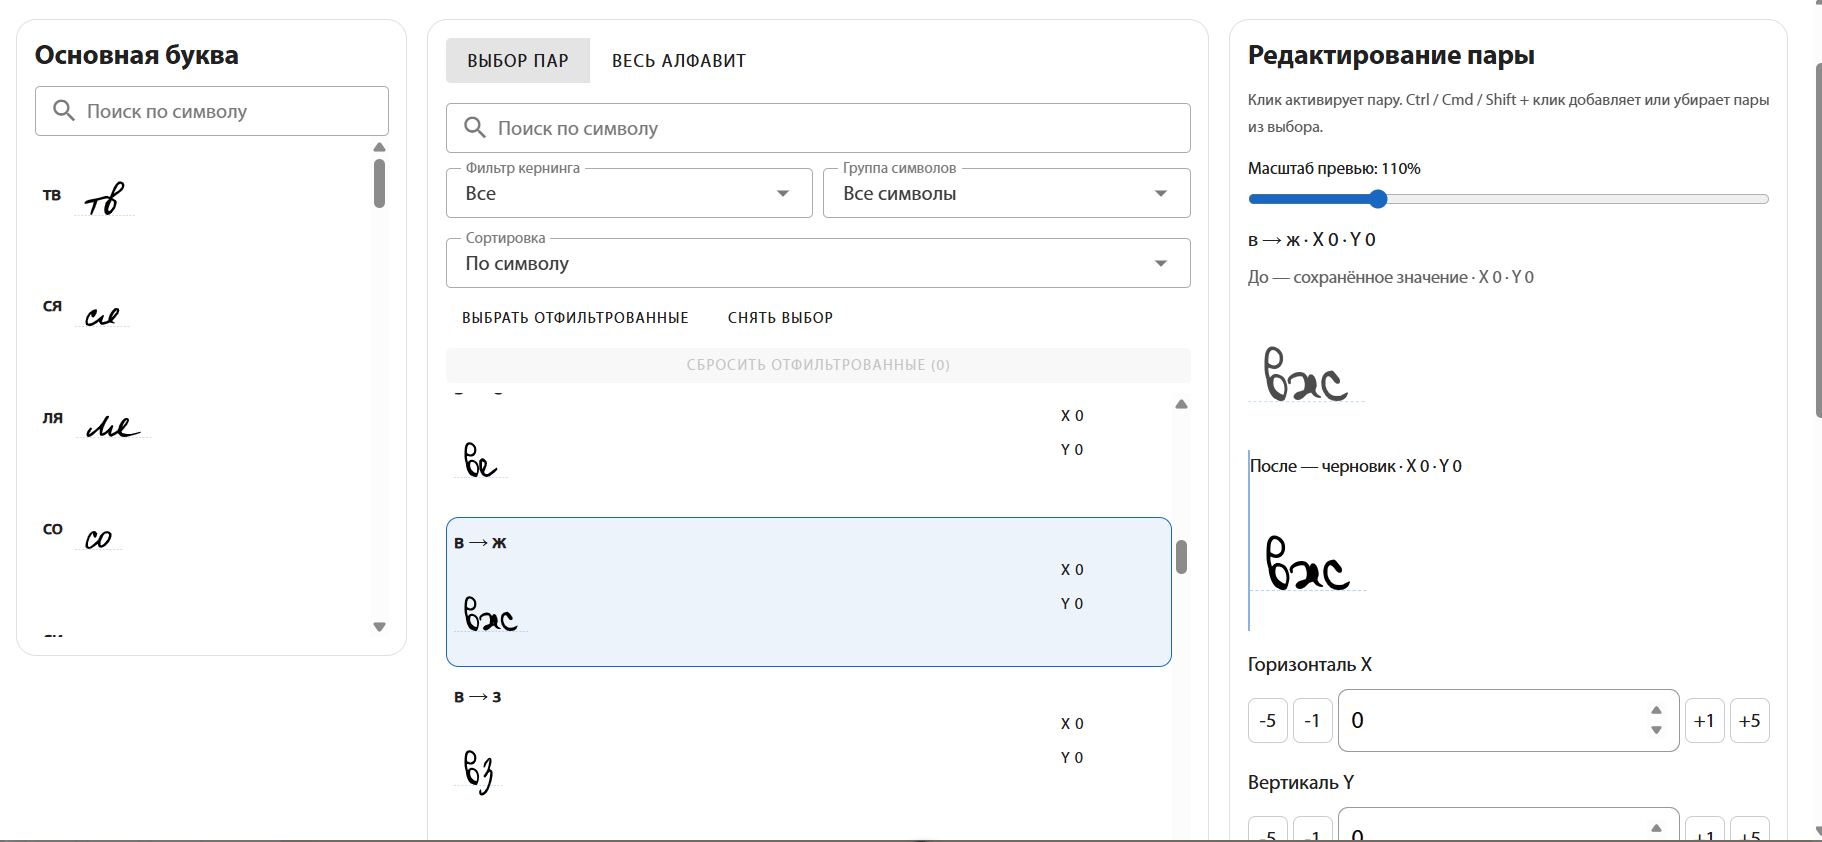Click СБРОСИТЬ ОТФИЛЬТРОВАННЫЕ (0) button
The height and width of the screenshot is (842, 1822).
(818, 365)
